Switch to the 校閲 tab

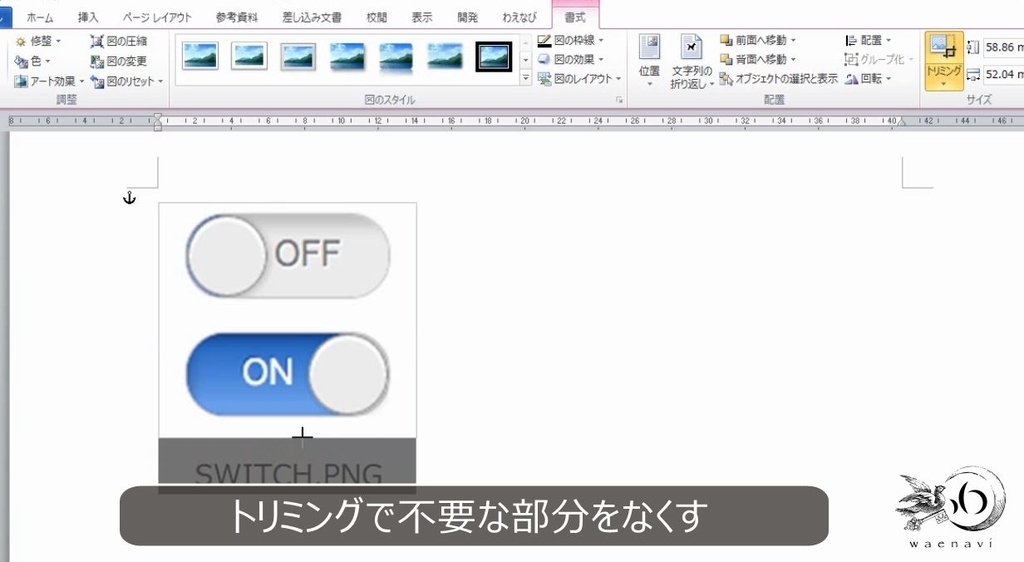[376, 18]
